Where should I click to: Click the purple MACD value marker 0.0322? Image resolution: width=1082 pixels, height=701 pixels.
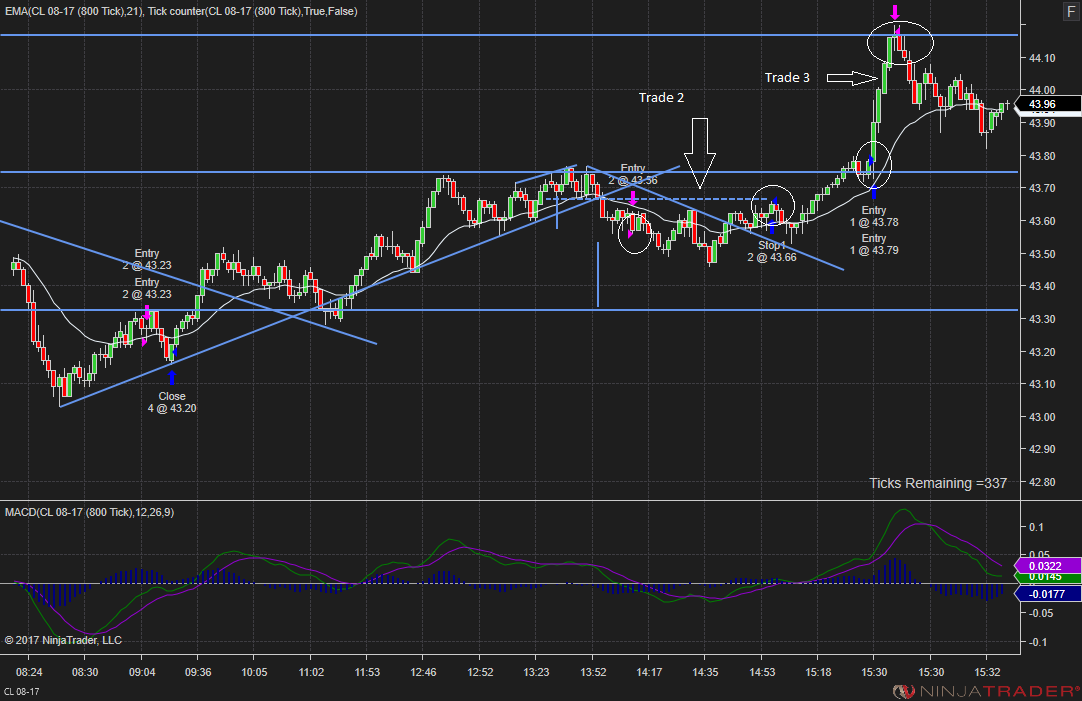coord(1047,566)
